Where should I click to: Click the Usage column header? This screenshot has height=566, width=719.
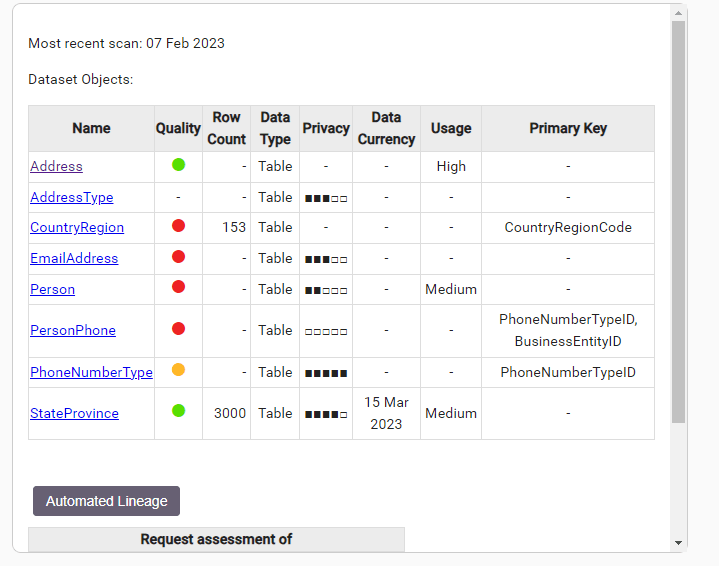[x=451, y=128]
